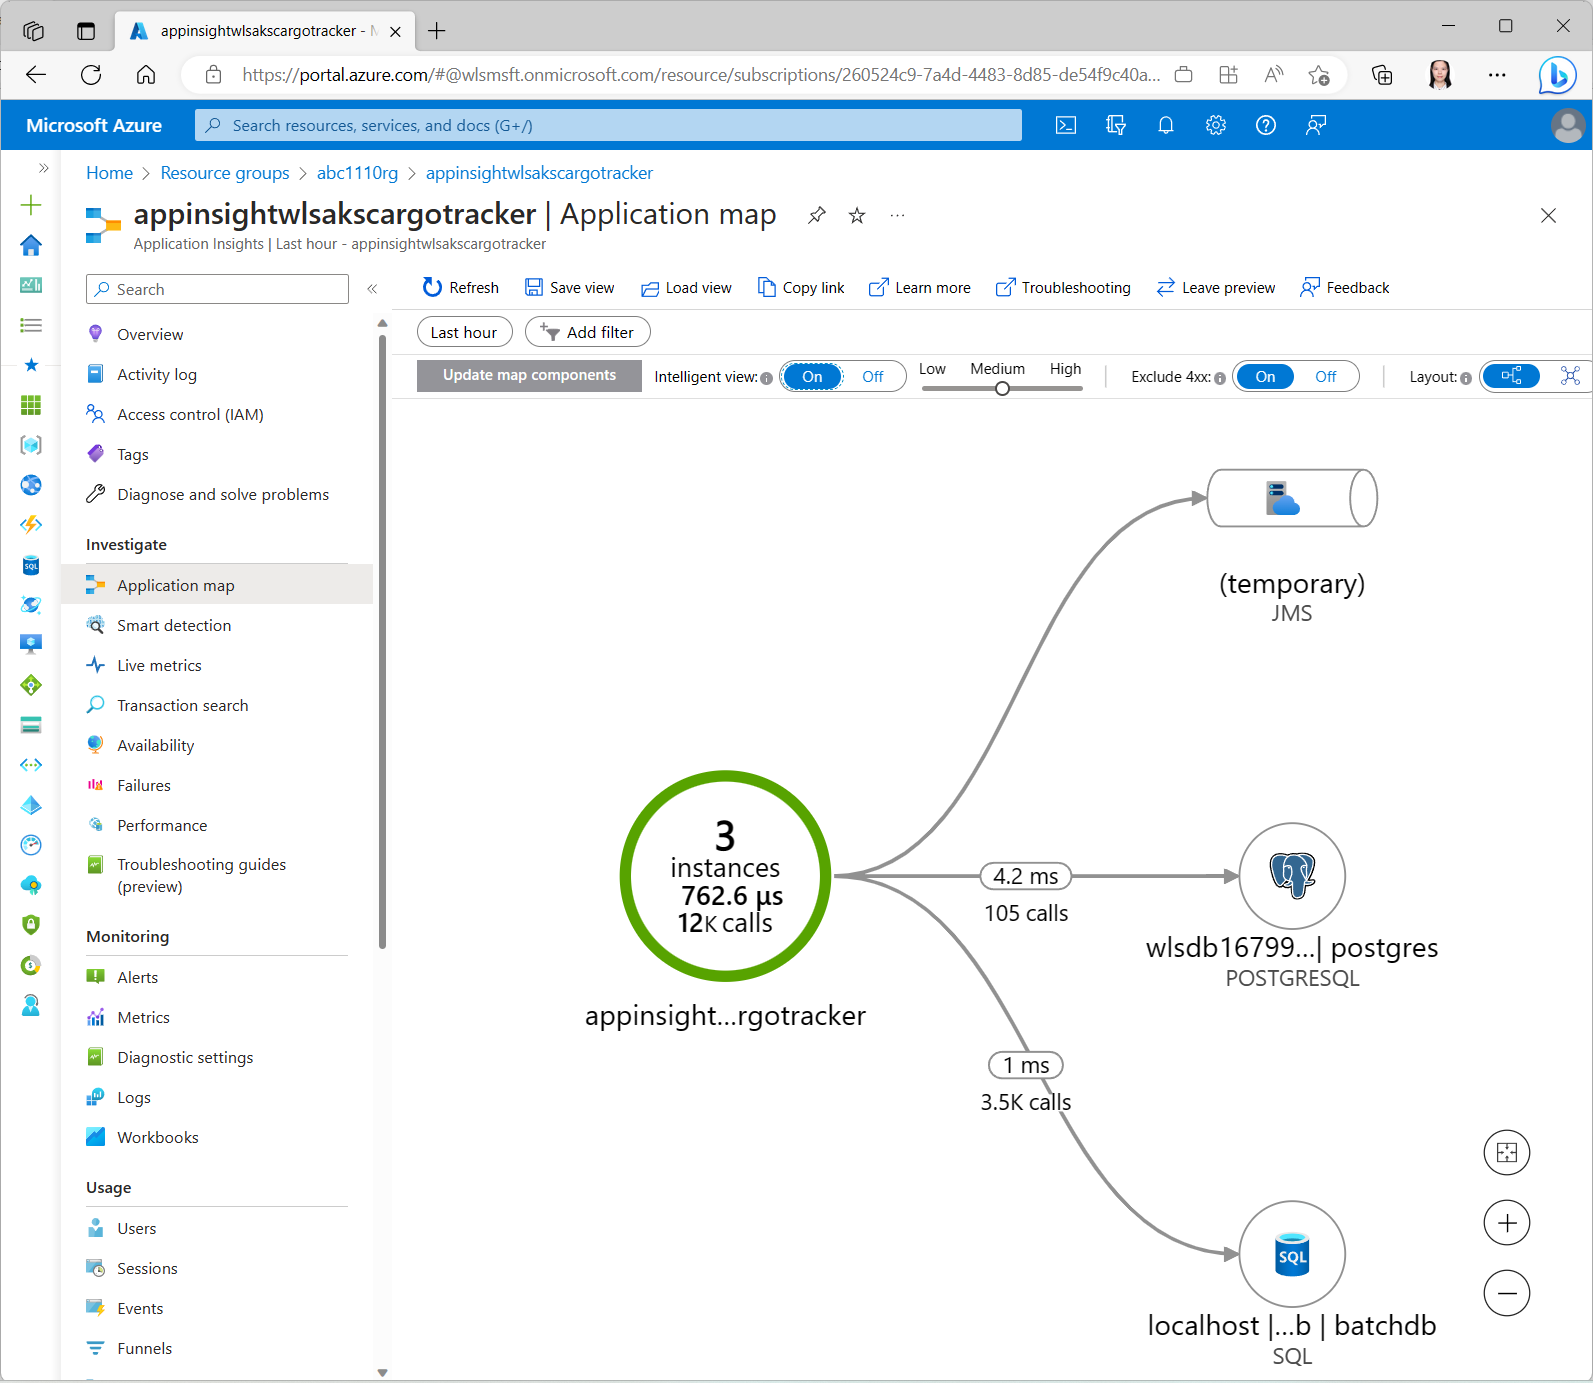Set Exclude 4xx to On
The width and height of the screenshot is (1593, 1383).
(1265, 377)
